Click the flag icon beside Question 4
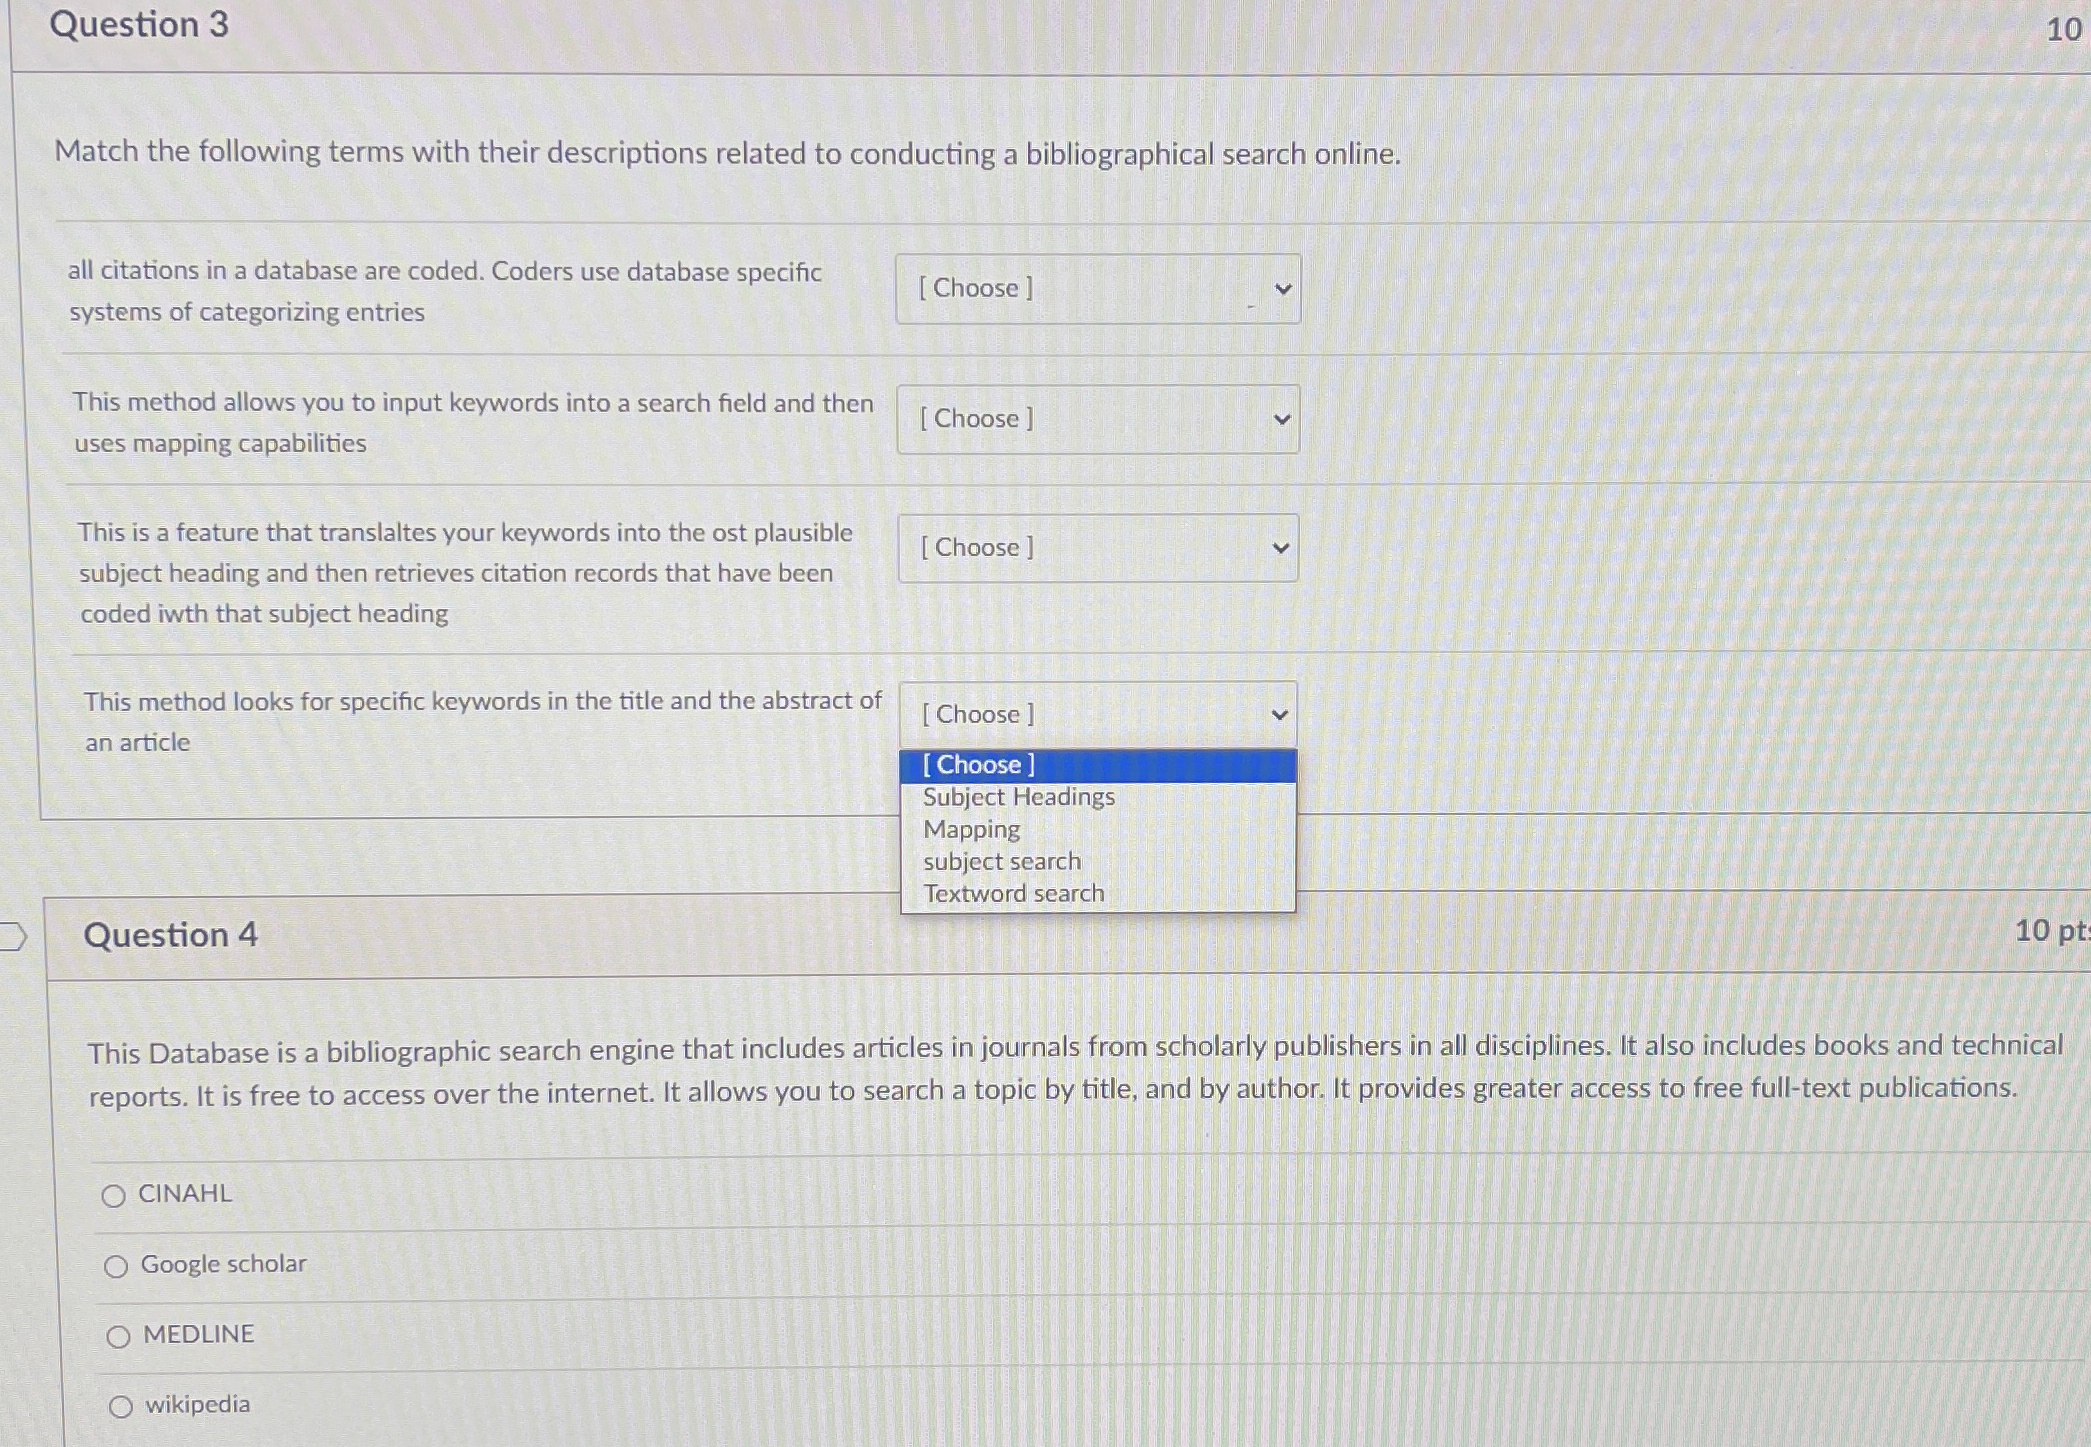 (13, 937)
